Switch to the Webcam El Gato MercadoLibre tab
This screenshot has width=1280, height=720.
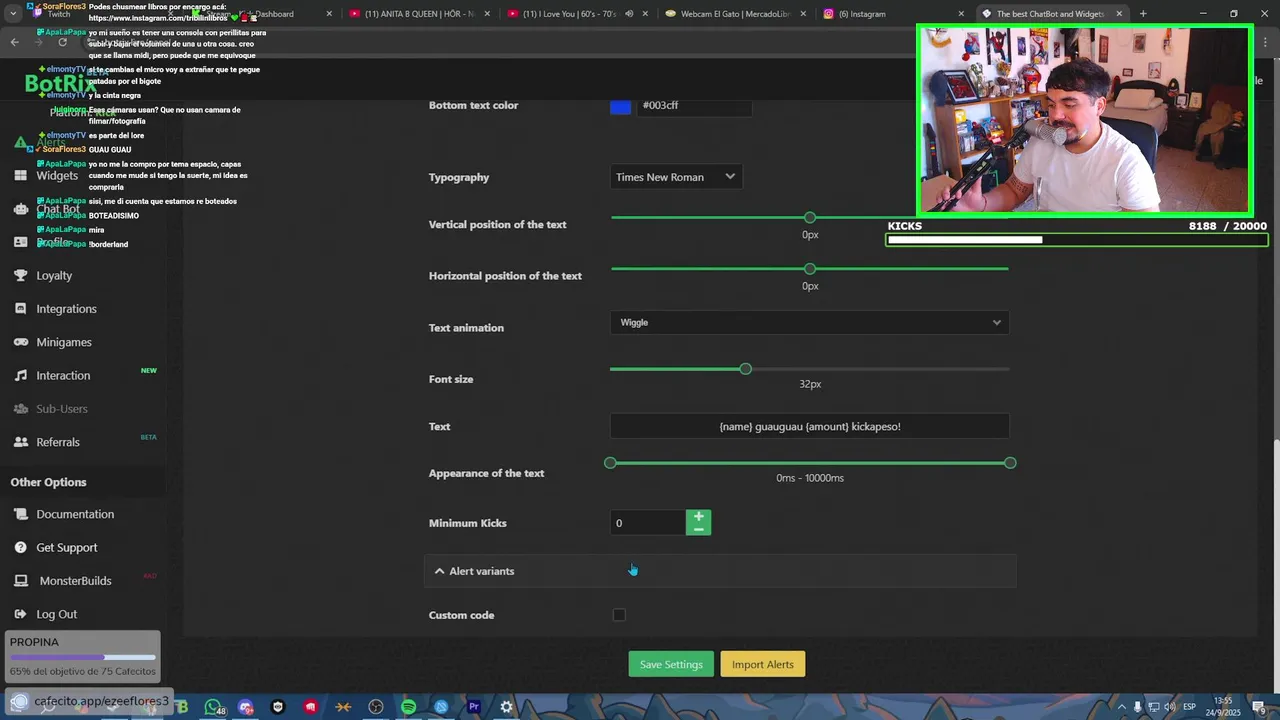733,14
